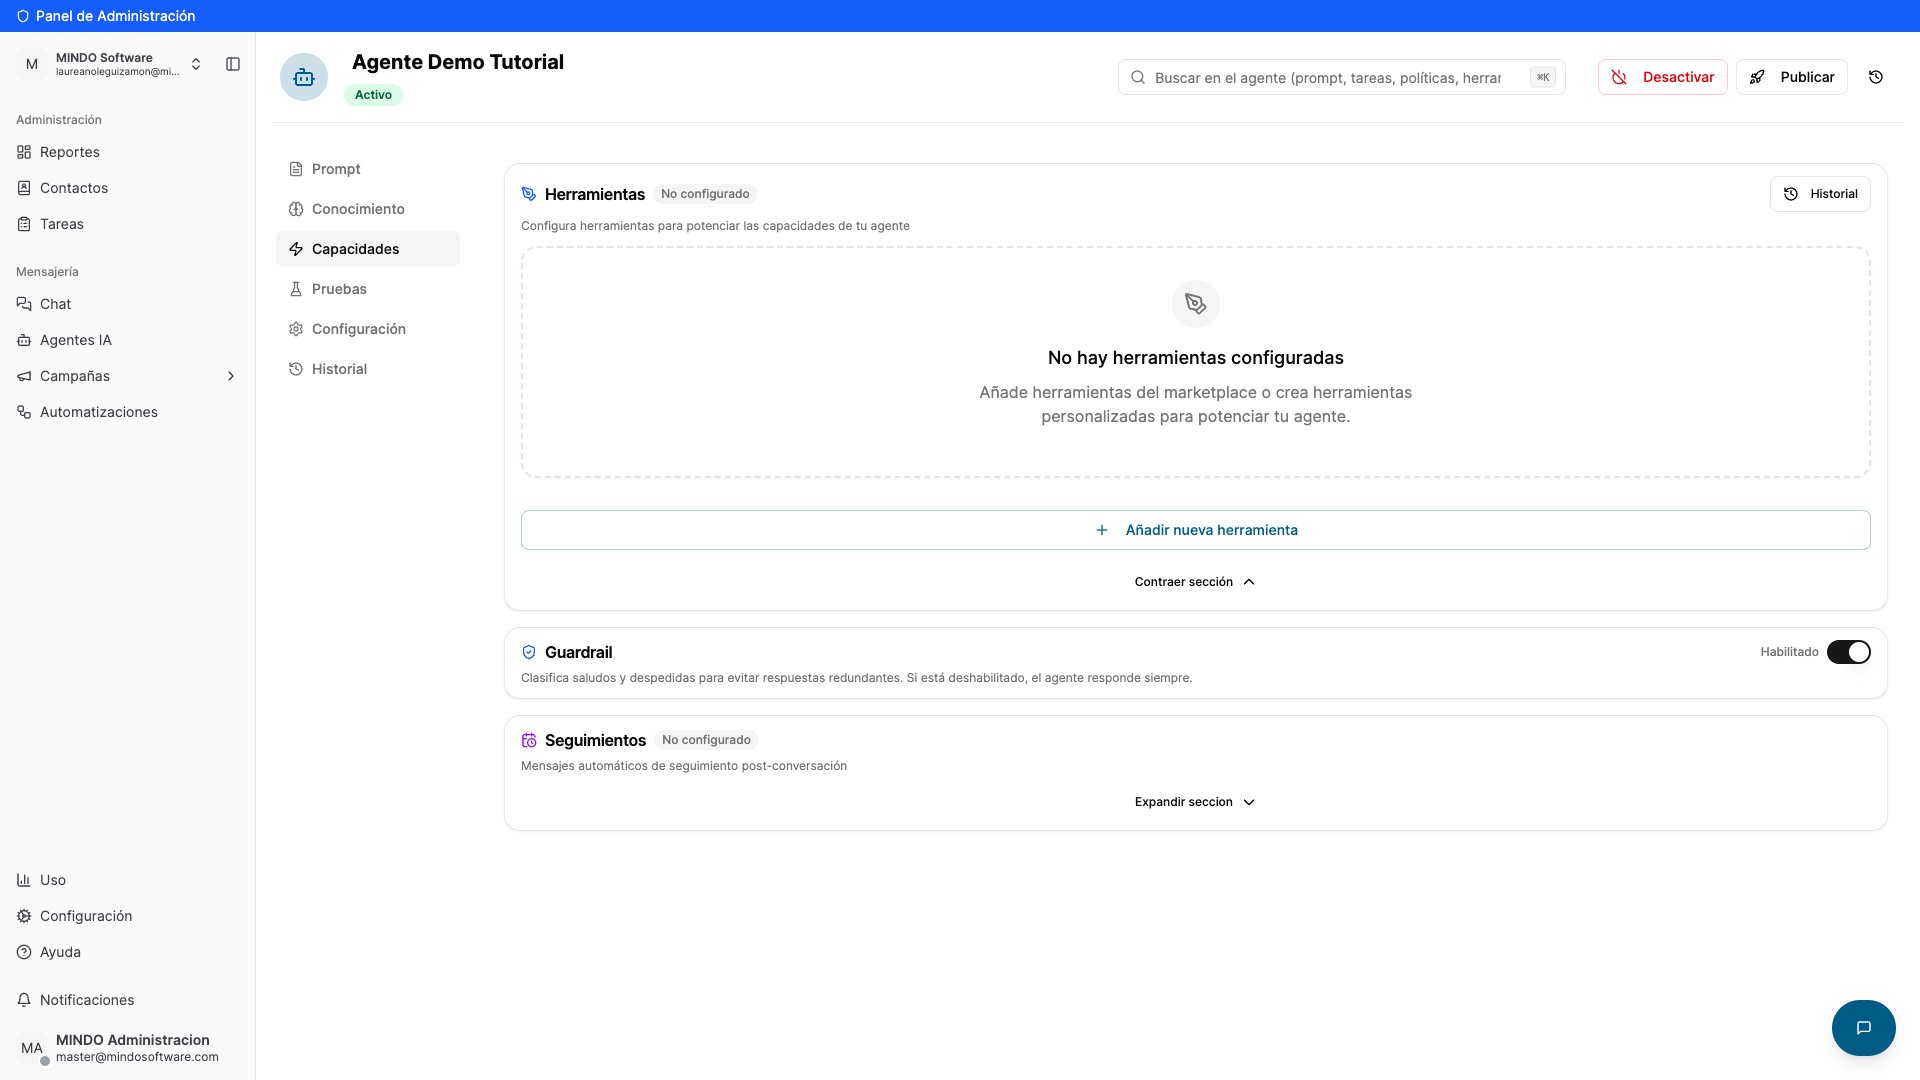Click the Herramientas section pen icon
This screenshot has height=1080, width=1920.
click(529, 194)
